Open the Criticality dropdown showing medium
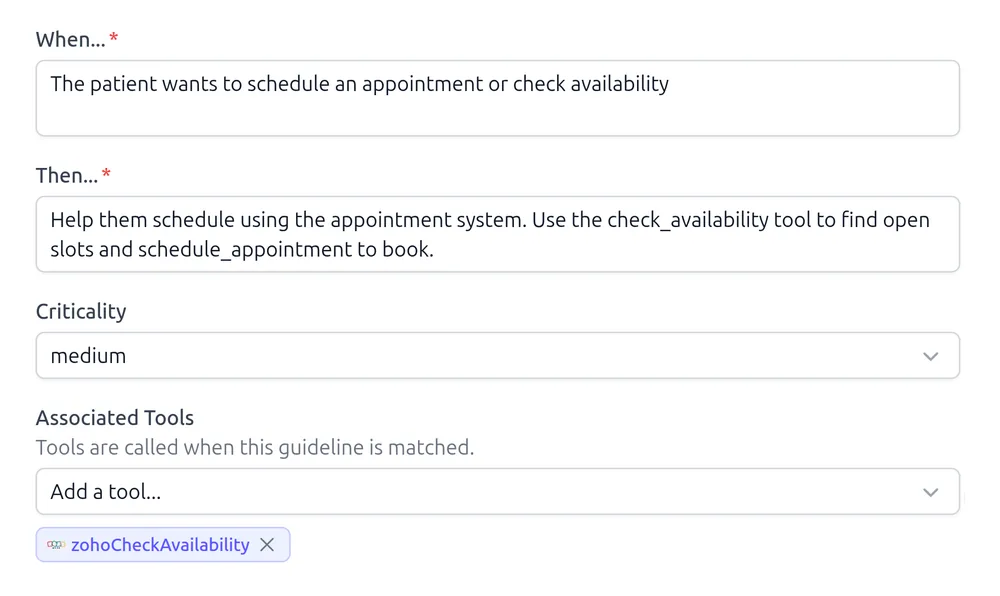The image size is (1000, 596). point(497,356)
